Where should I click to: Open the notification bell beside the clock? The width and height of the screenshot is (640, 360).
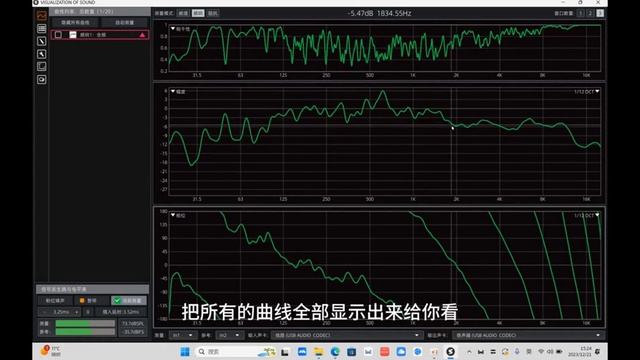(598, 351)
